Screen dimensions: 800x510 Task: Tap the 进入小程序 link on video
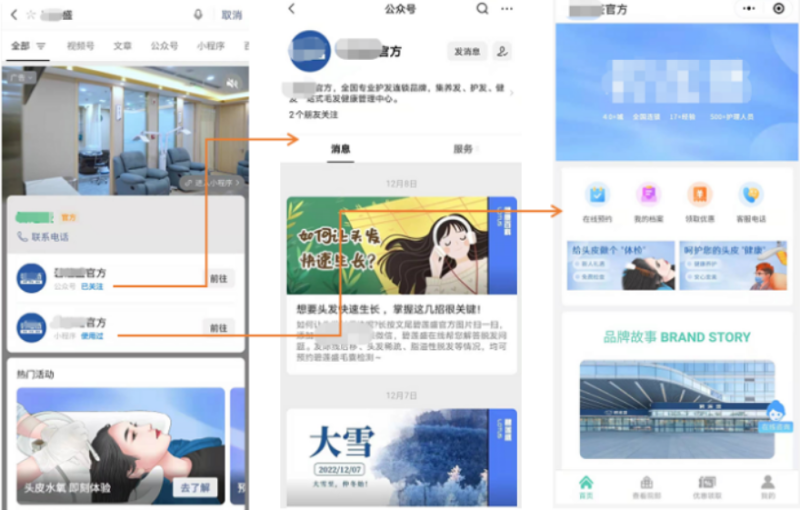pos(211,183)
